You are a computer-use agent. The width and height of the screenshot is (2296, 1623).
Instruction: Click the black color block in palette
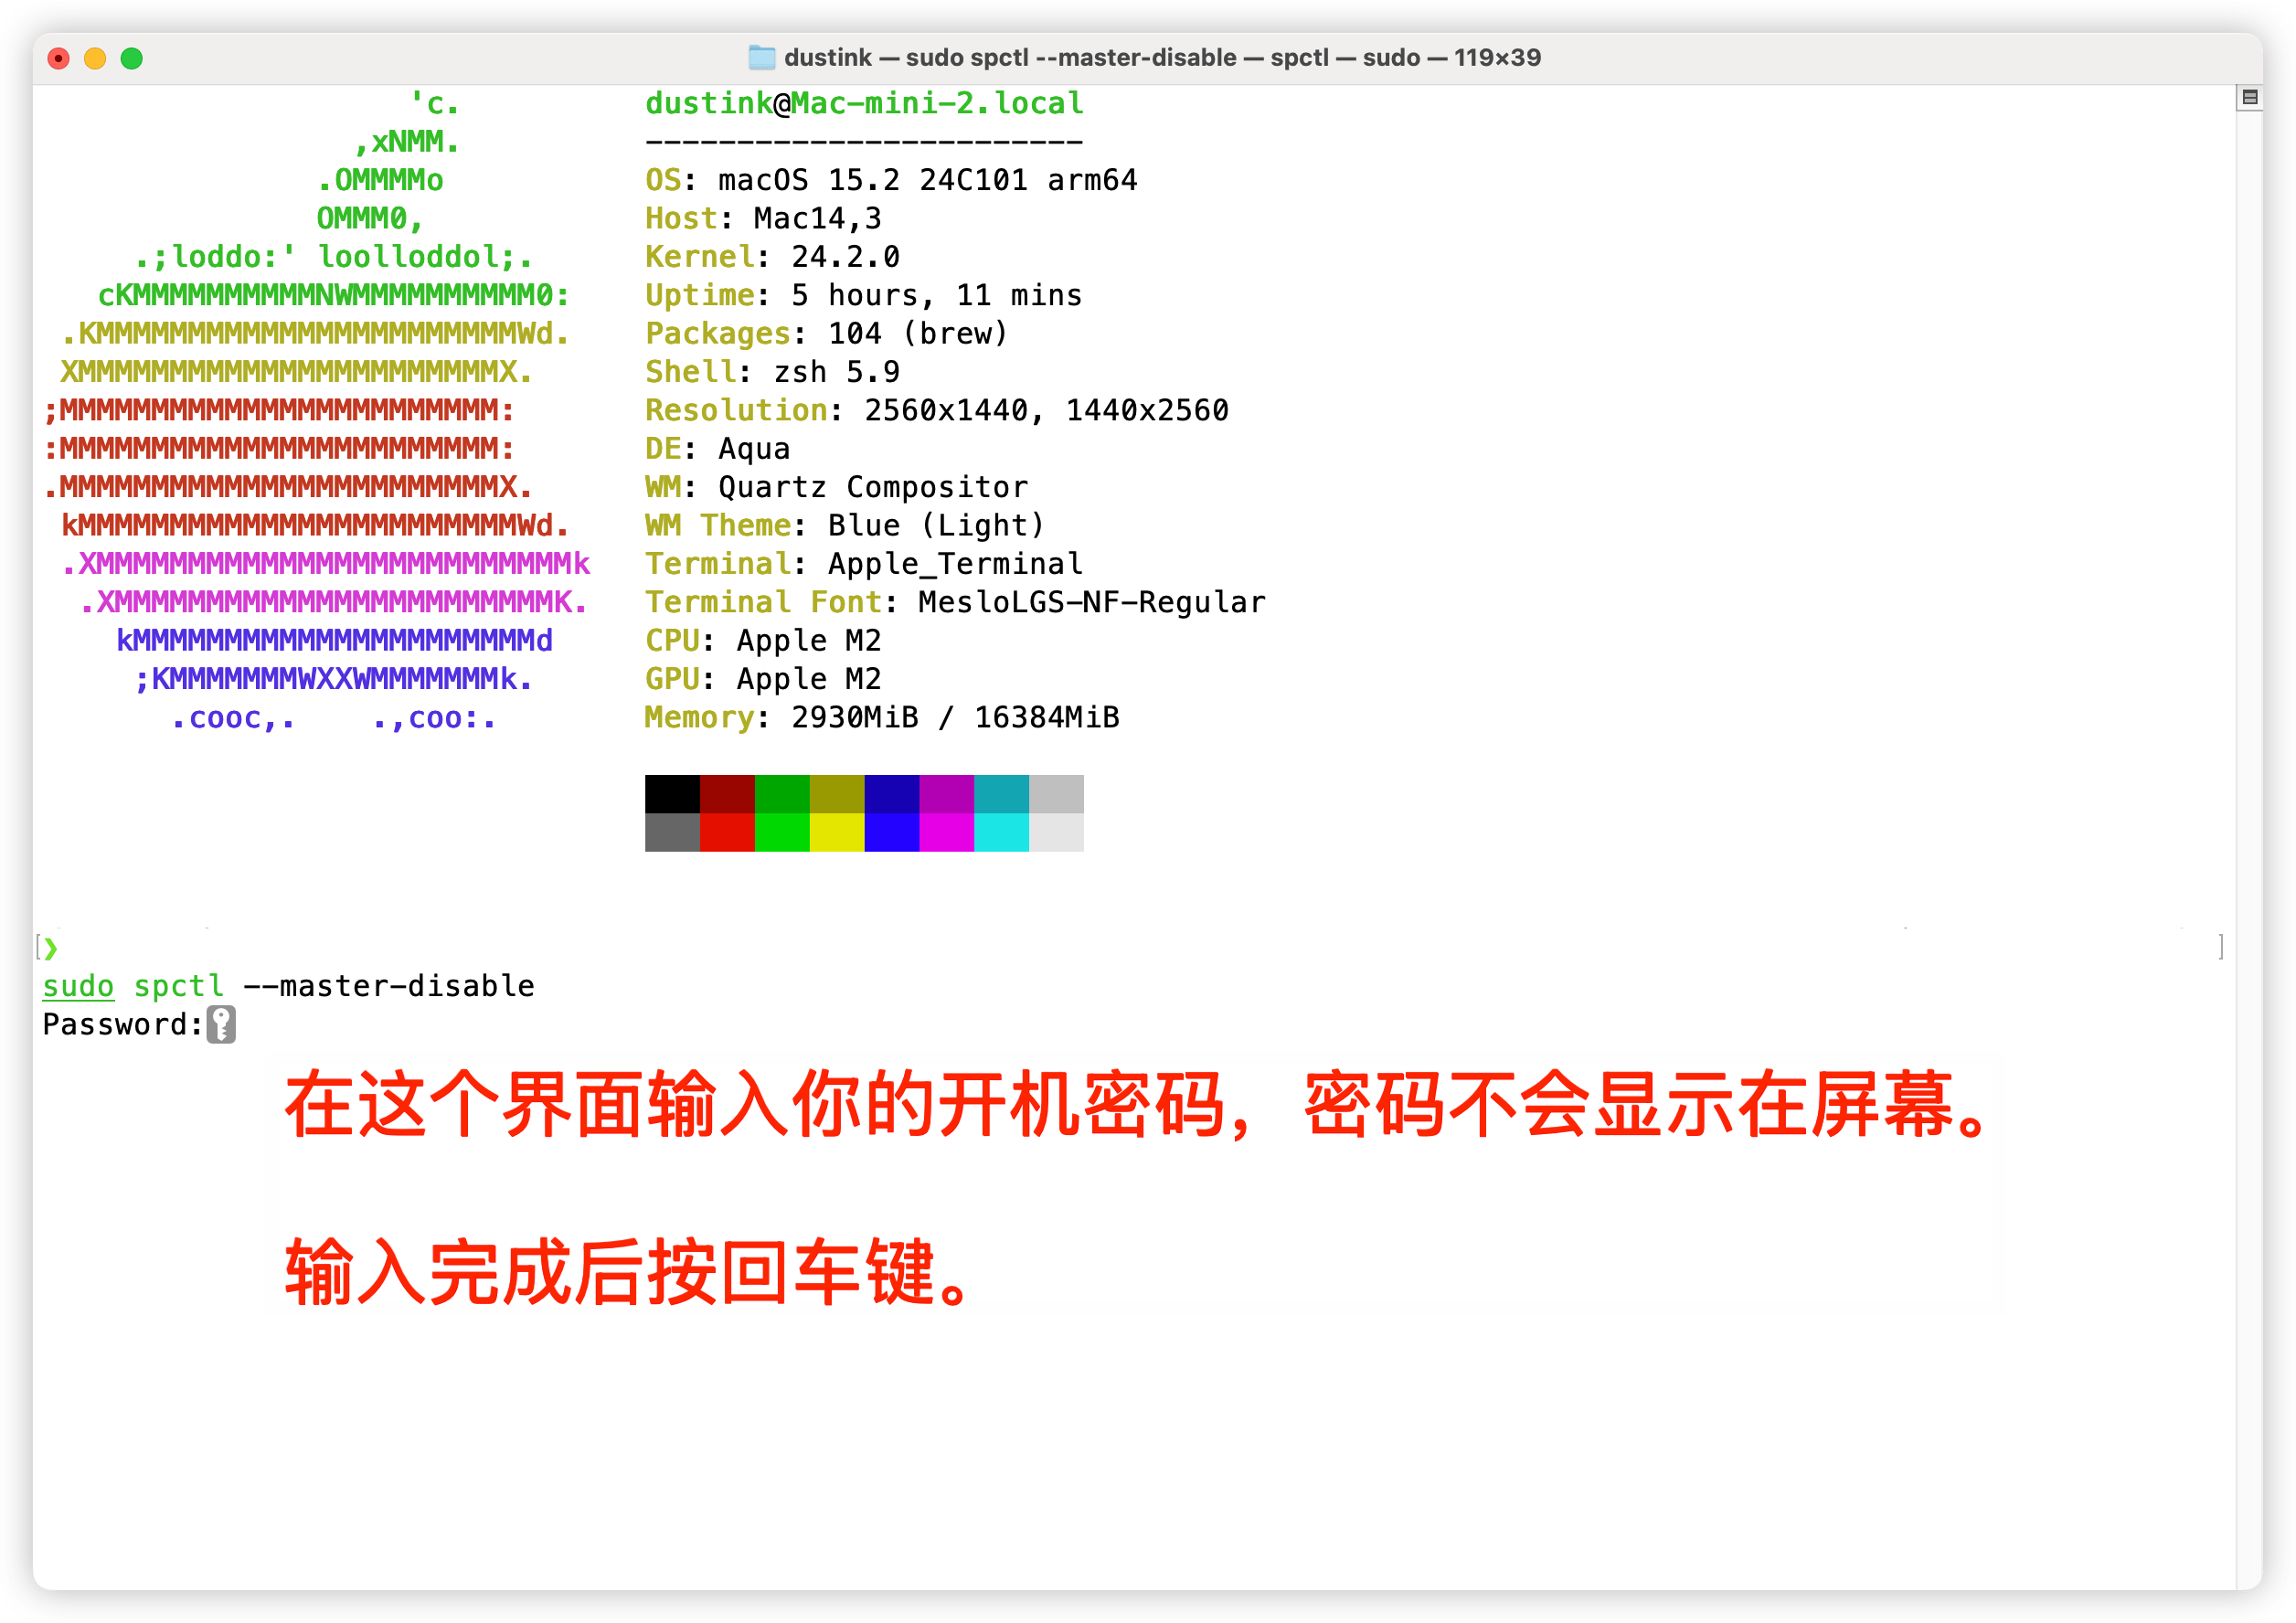pos(672,794)
